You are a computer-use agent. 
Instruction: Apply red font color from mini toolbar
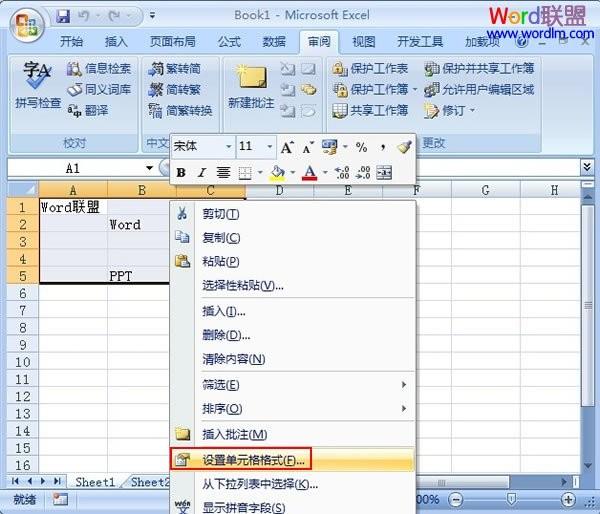[x=310, y=173]
